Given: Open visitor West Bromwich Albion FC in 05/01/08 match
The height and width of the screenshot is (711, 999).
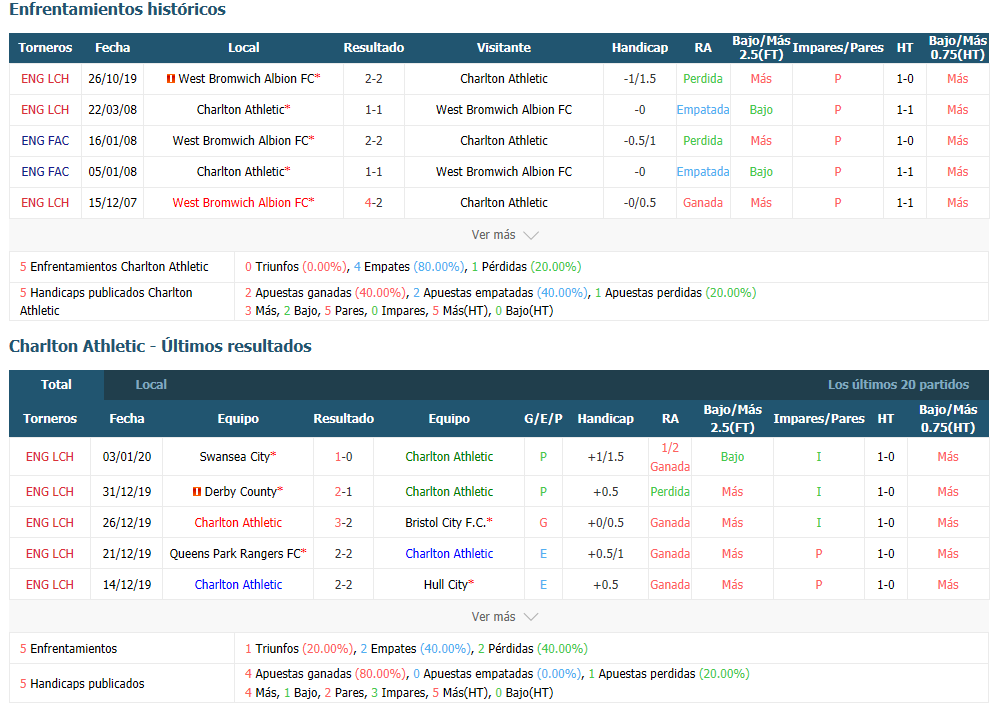Looking at the screenshot, I should coord(504,172).
